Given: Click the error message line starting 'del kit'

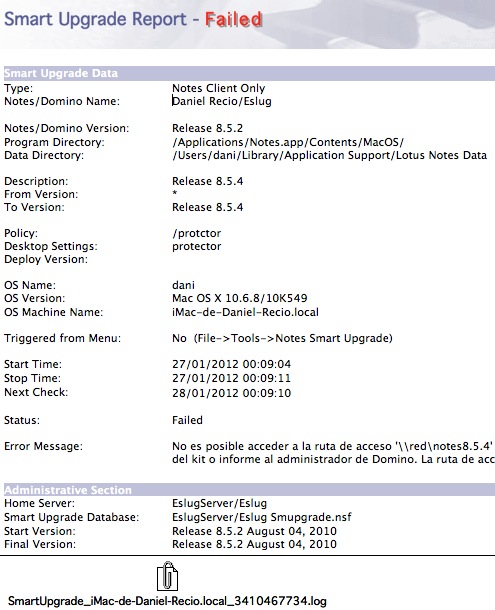Looking at the screenshot, I should click(x=333, y=459).
